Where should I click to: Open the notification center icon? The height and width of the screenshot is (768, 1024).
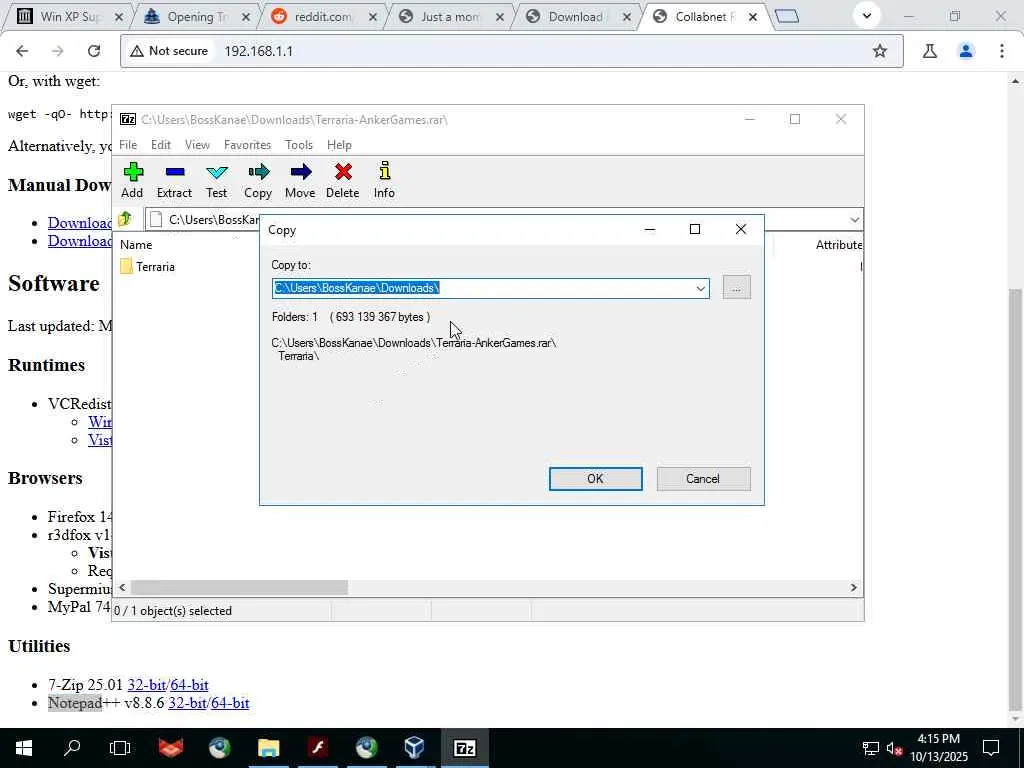(x=991, y=748)
